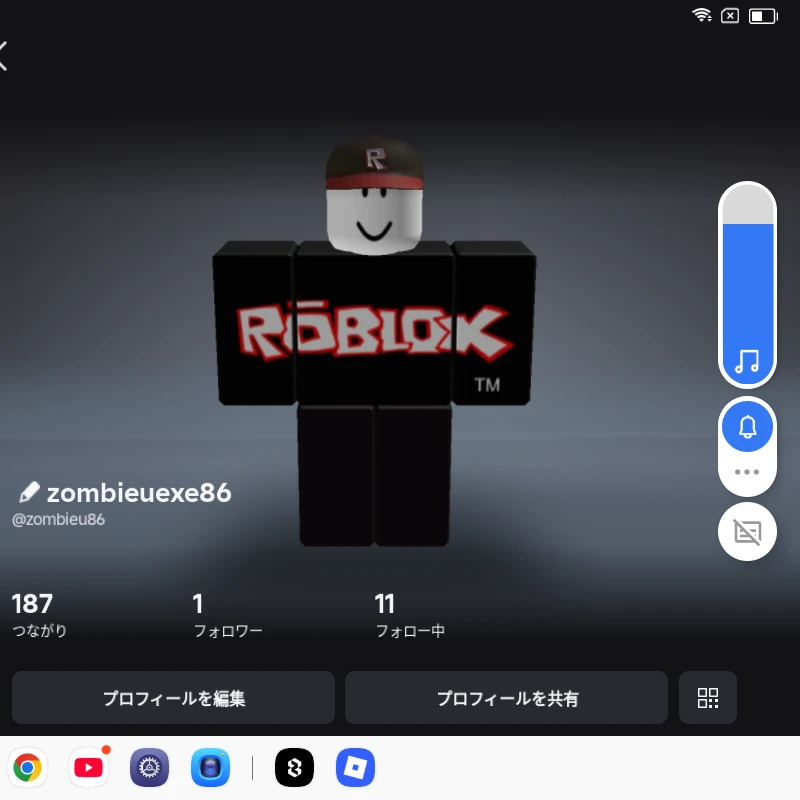Toggle the bell ringer mode button
The height and width of the screenshot is (800, 800).
[747, 427]
